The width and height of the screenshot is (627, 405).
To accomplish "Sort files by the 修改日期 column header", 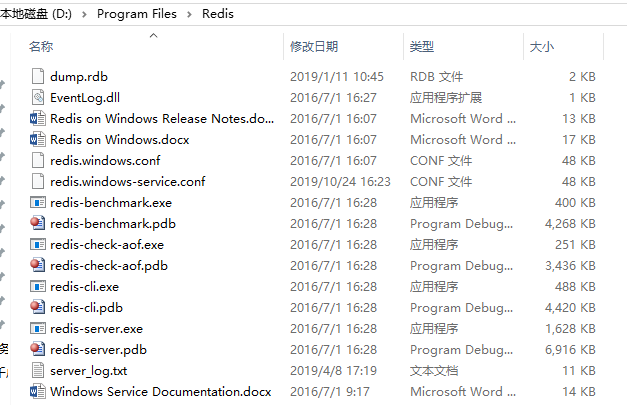I will tap(314, 46).
